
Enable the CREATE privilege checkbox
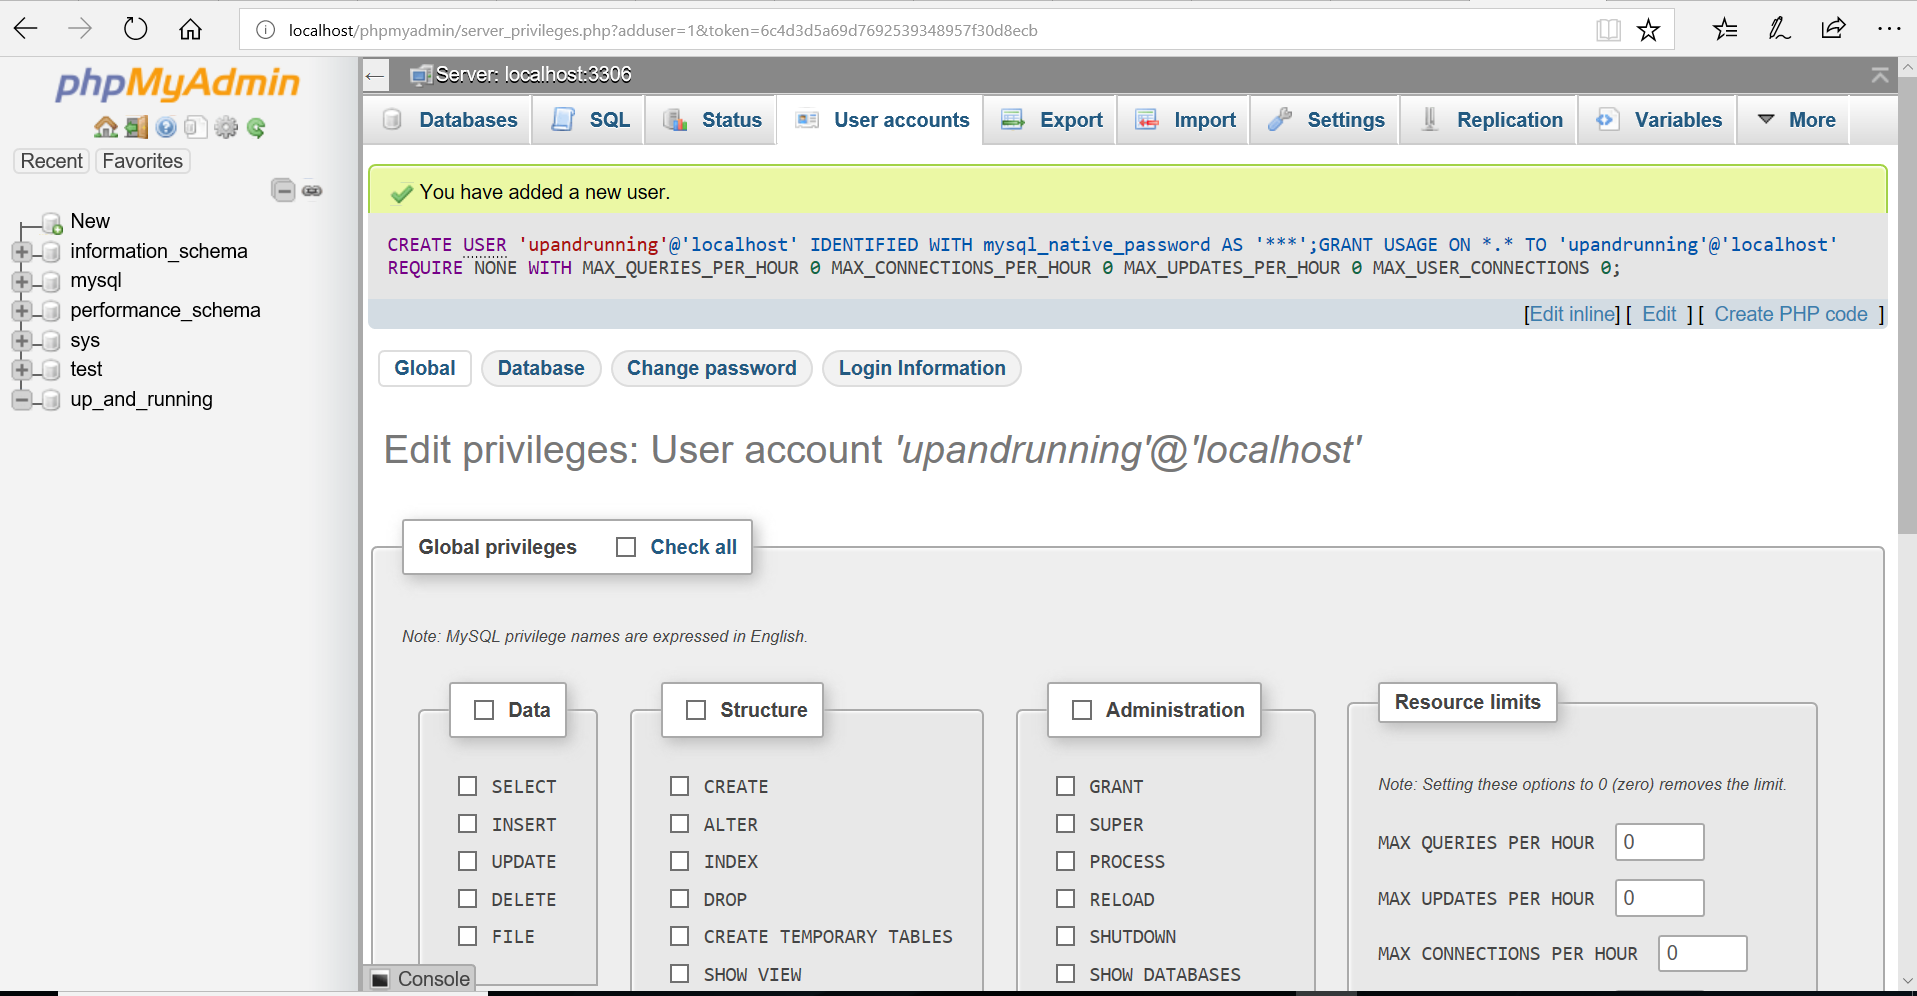coord(680,786)
